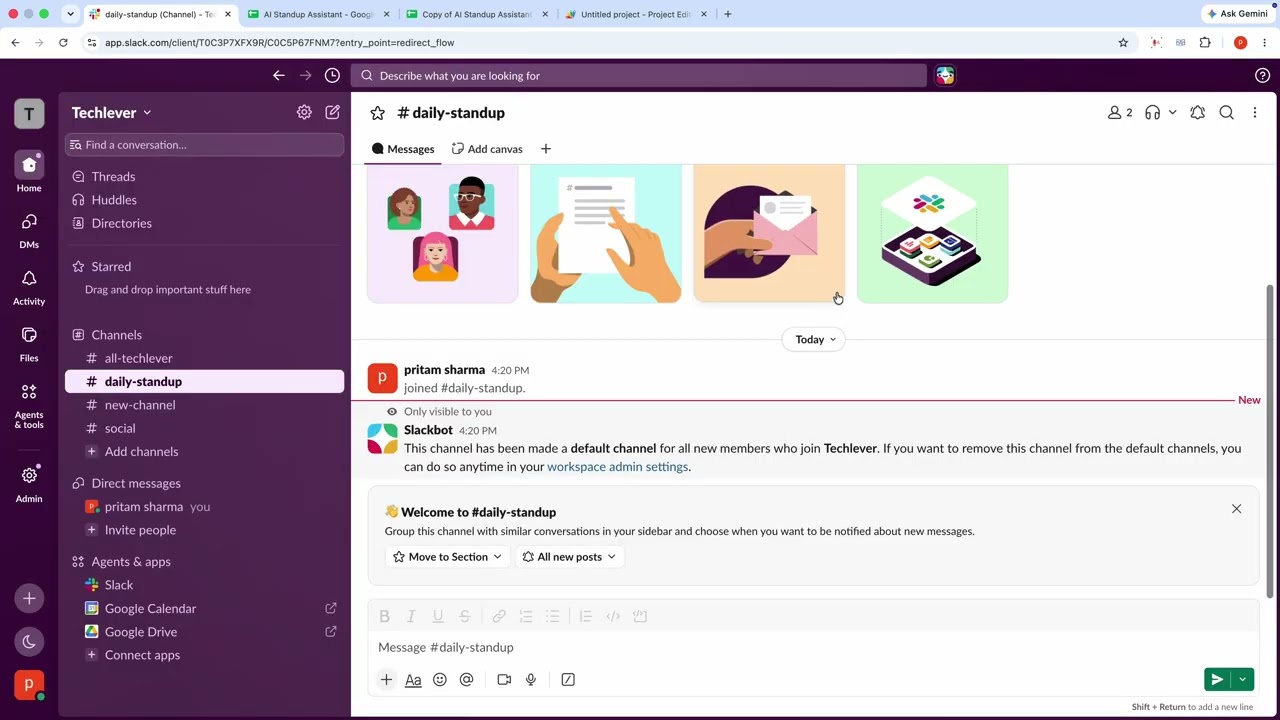The image size is (1280, 720).
Task: Click Invite people in sidebar
Action: (204, 530)
